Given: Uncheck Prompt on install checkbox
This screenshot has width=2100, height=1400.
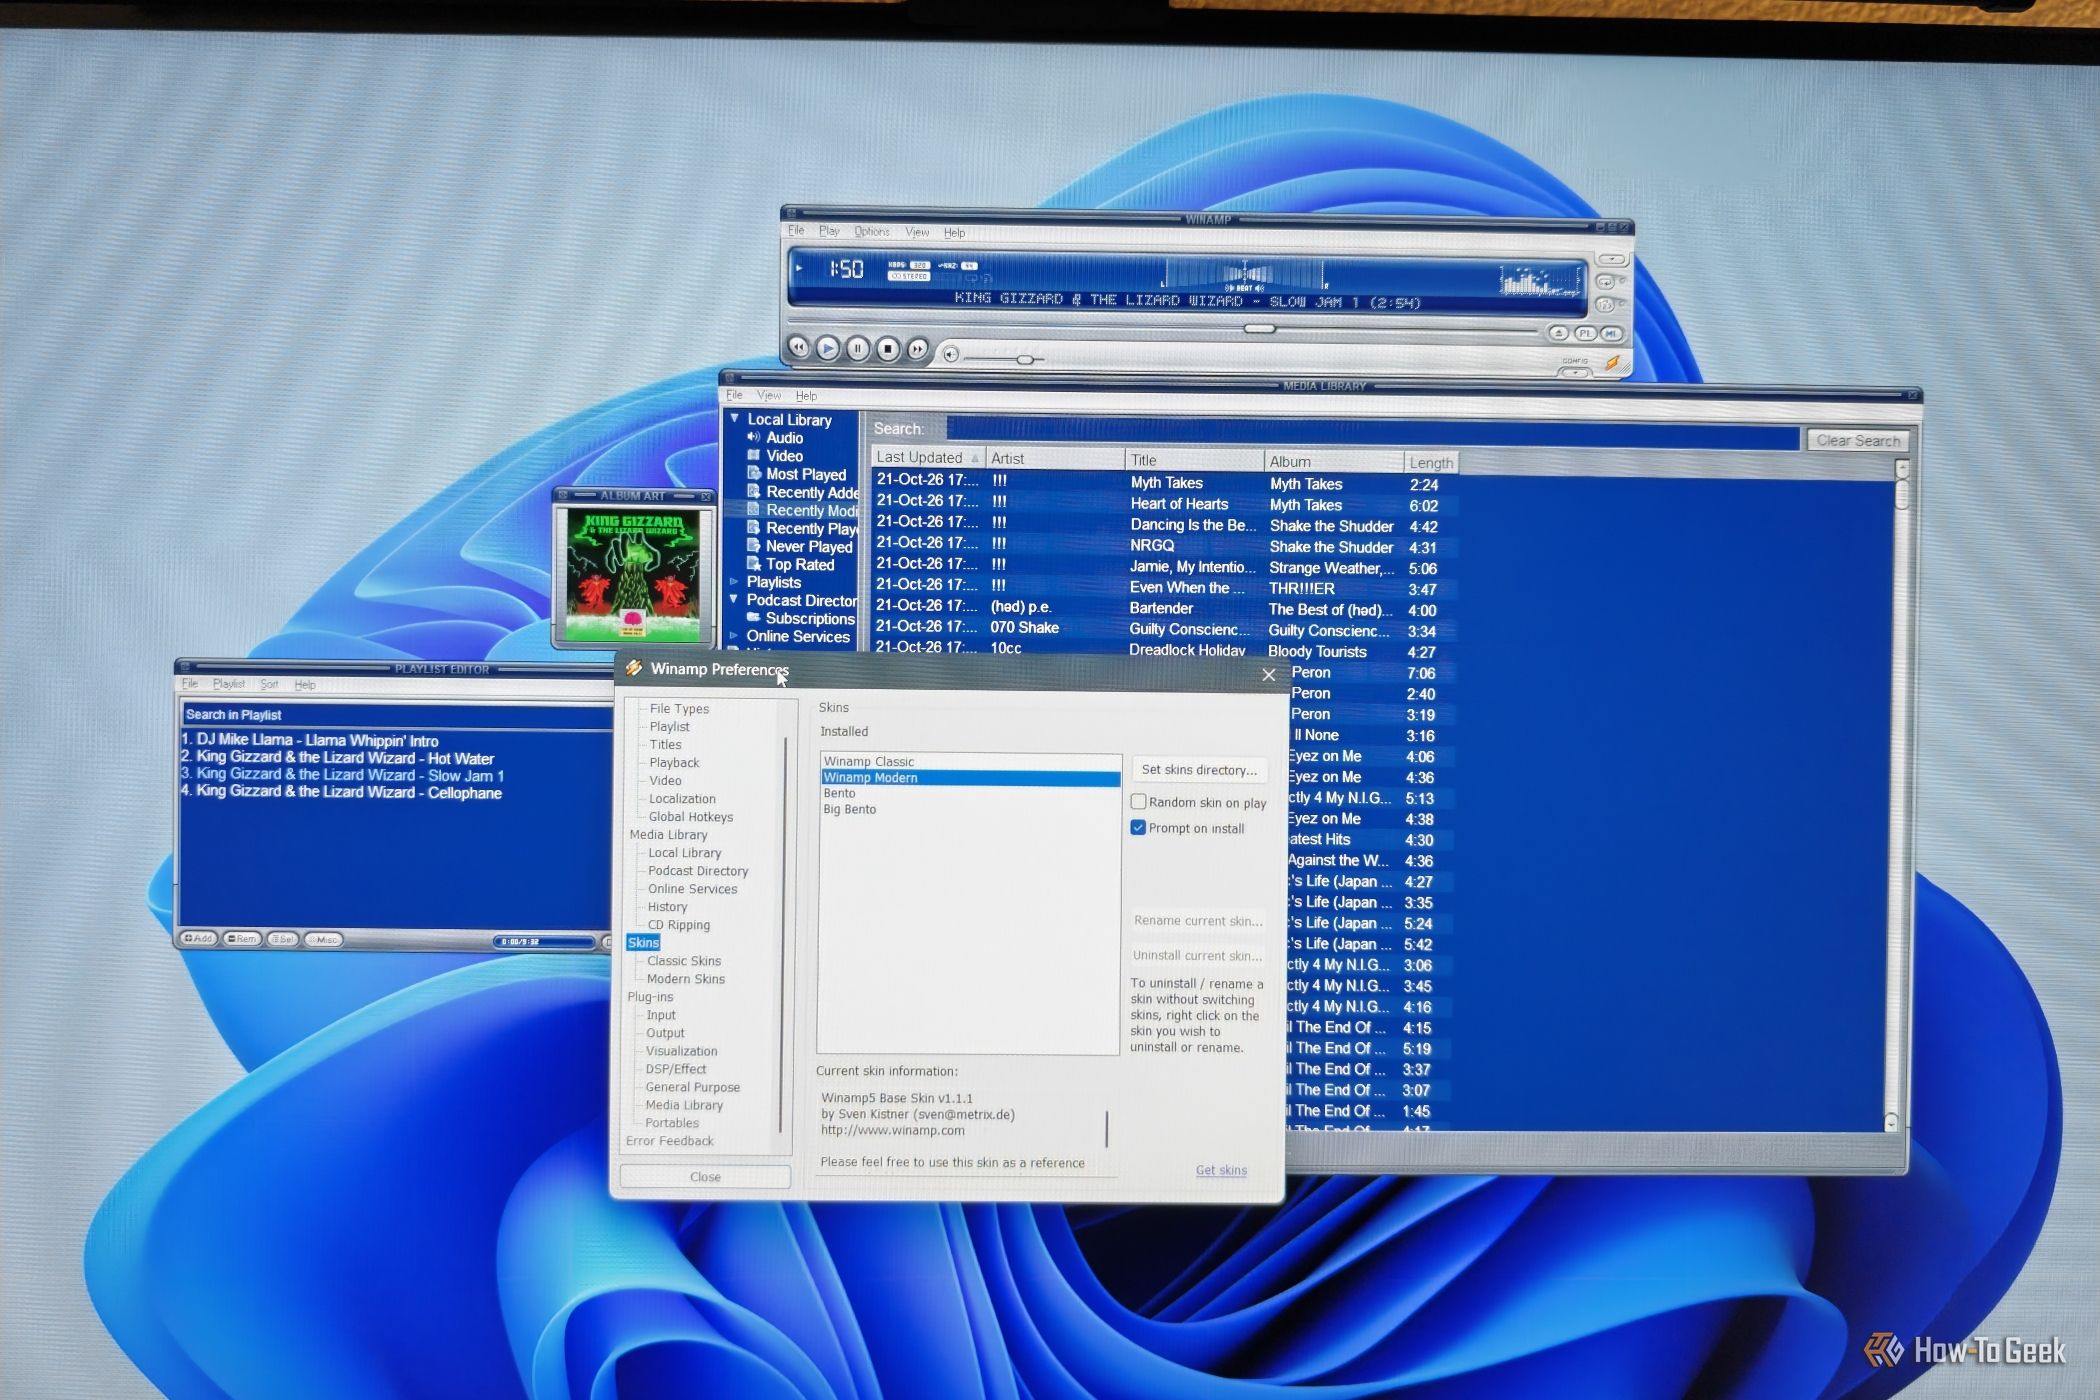Looking at the screenshot, I should tap(1138, 827).
